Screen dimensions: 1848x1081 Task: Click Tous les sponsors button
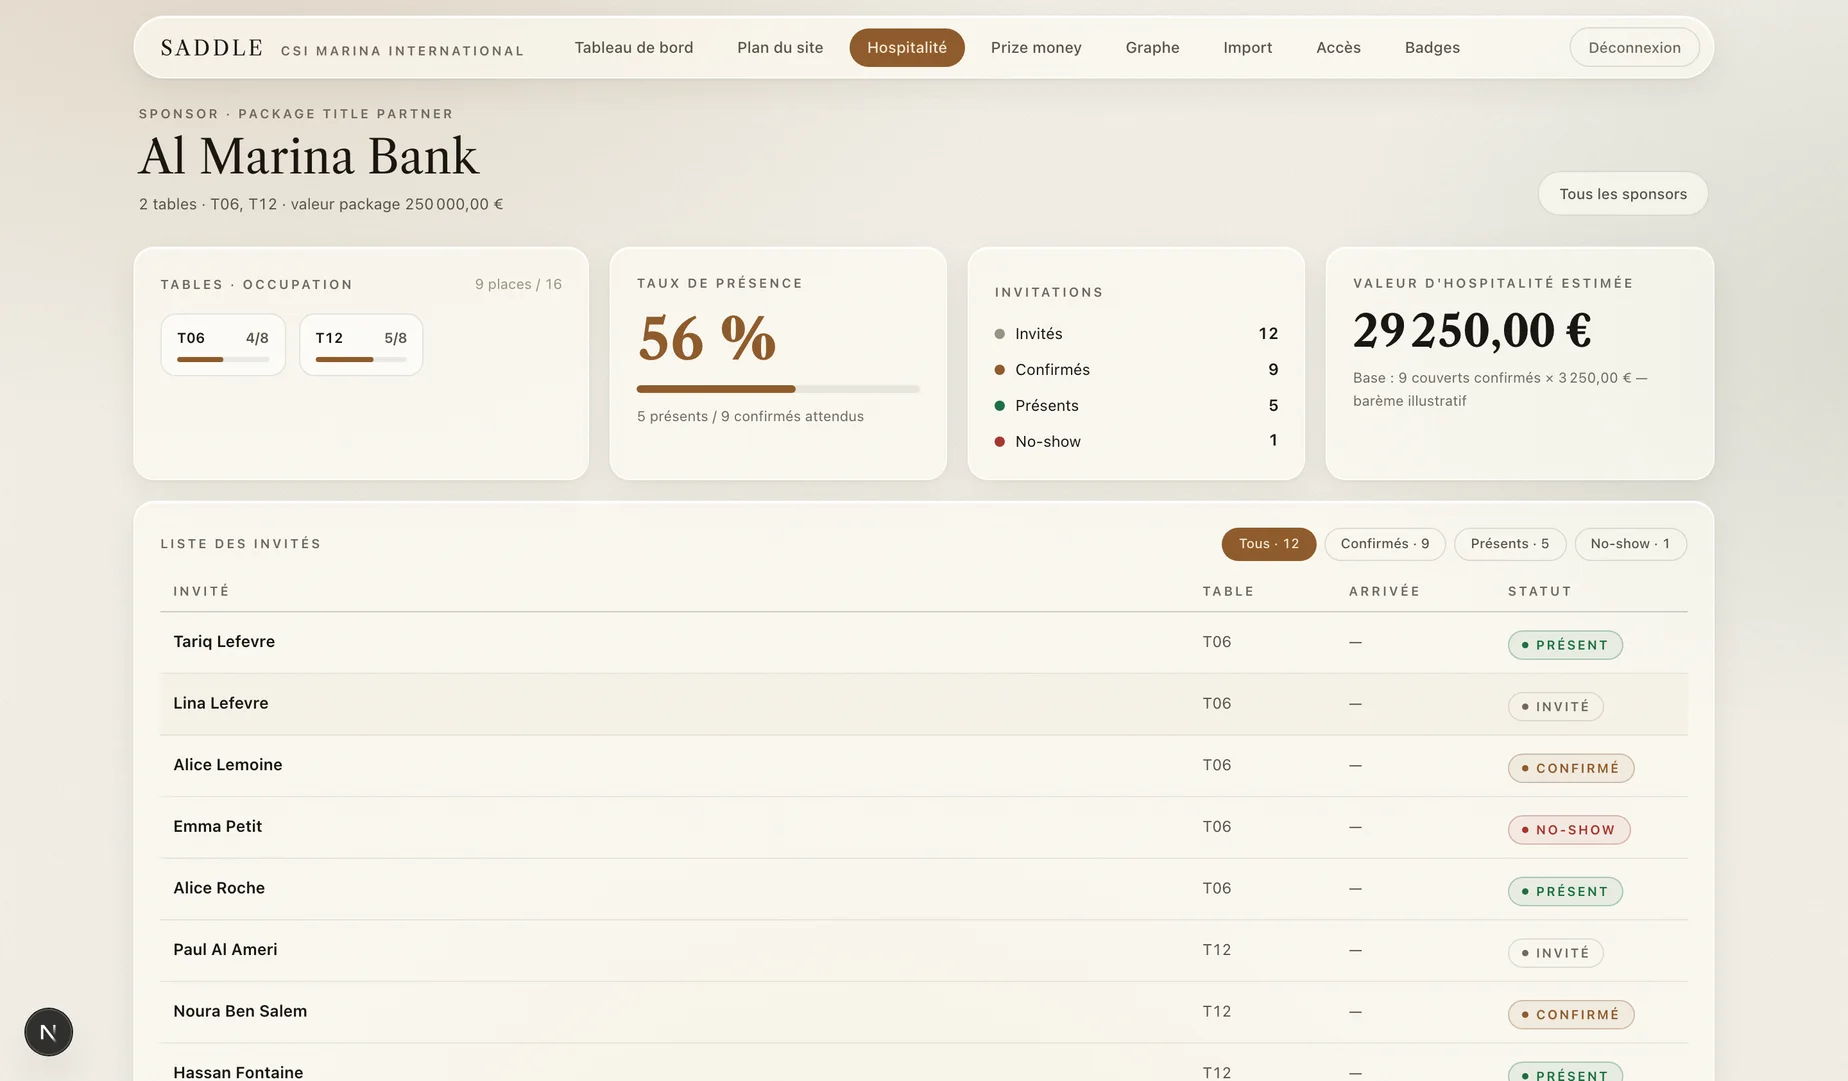(x=1623, y=194)
